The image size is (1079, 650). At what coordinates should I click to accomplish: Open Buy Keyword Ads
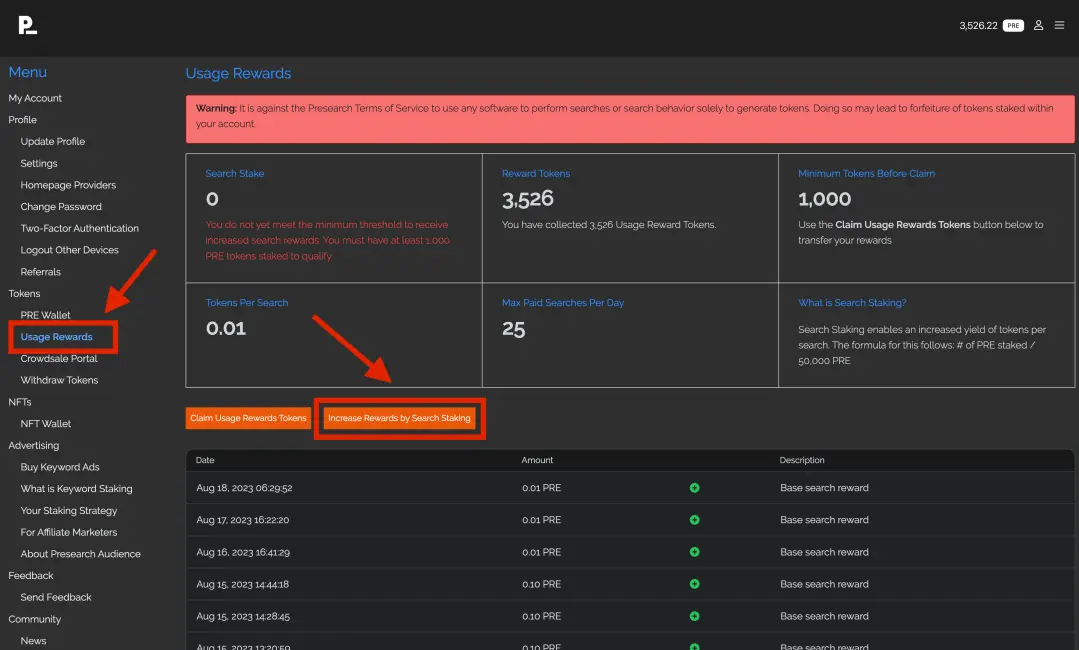(60, 468)
